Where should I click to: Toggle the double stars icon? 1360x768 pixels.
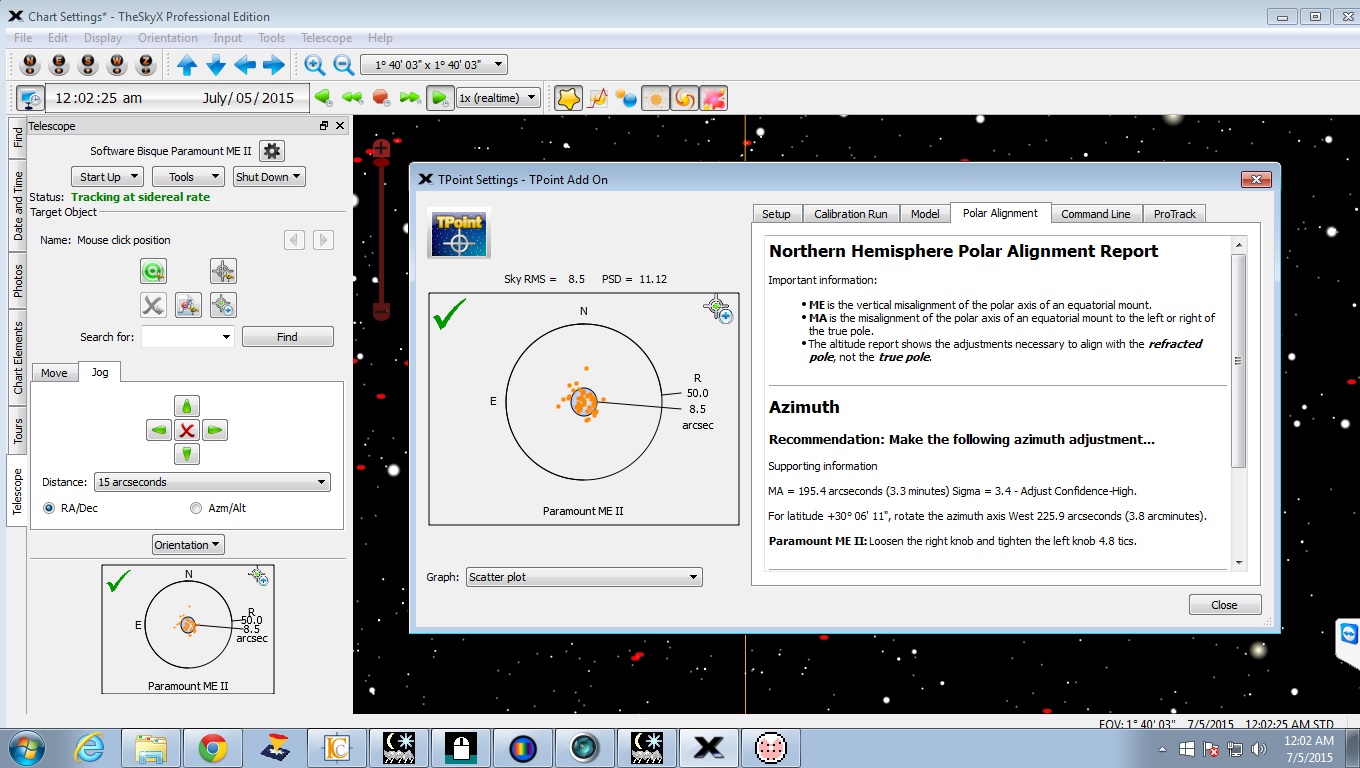(626, 98)
